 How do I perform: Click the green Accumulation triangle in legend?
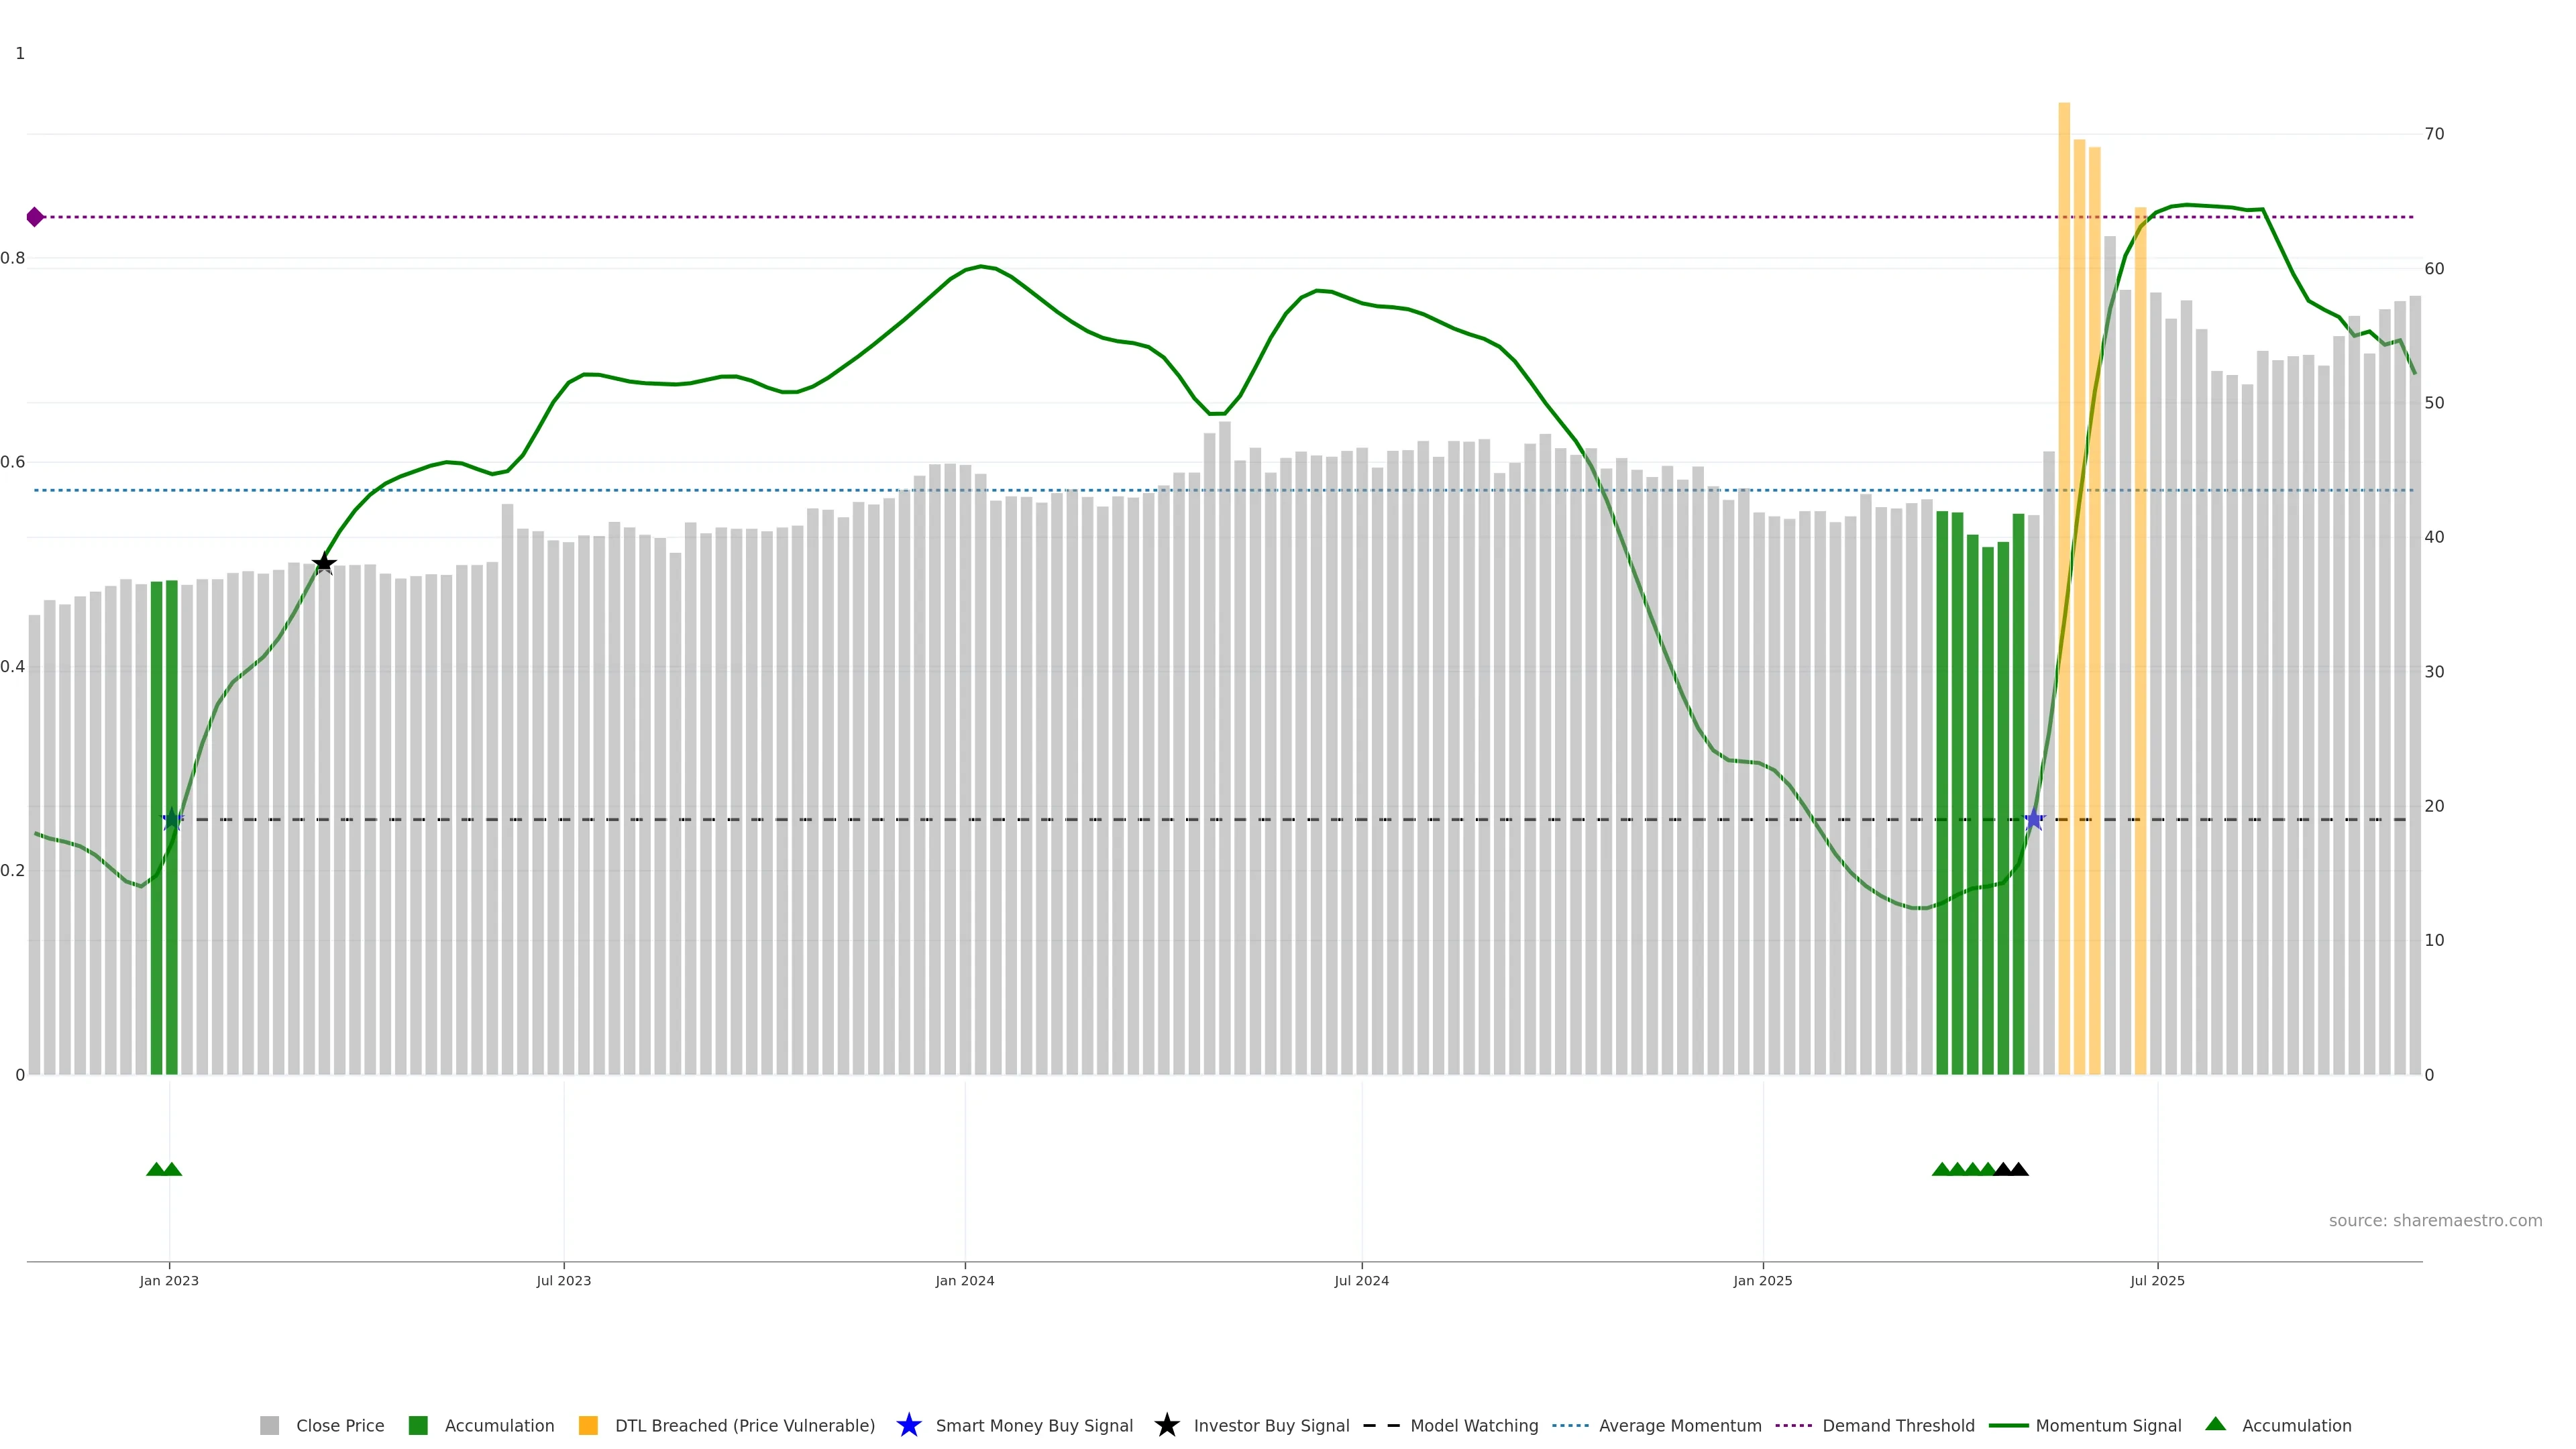2215,1424
